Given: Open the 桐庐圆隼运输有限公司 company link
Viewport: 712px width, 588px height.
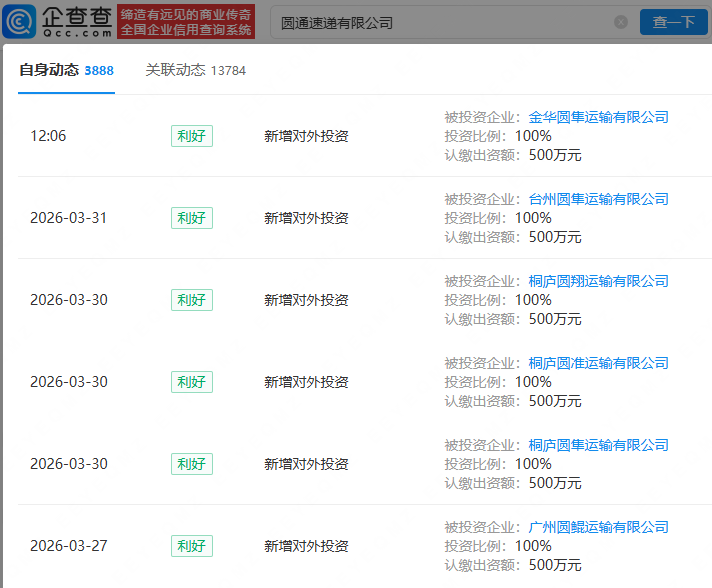Looking at the screenshot, I should coord(598,445).
